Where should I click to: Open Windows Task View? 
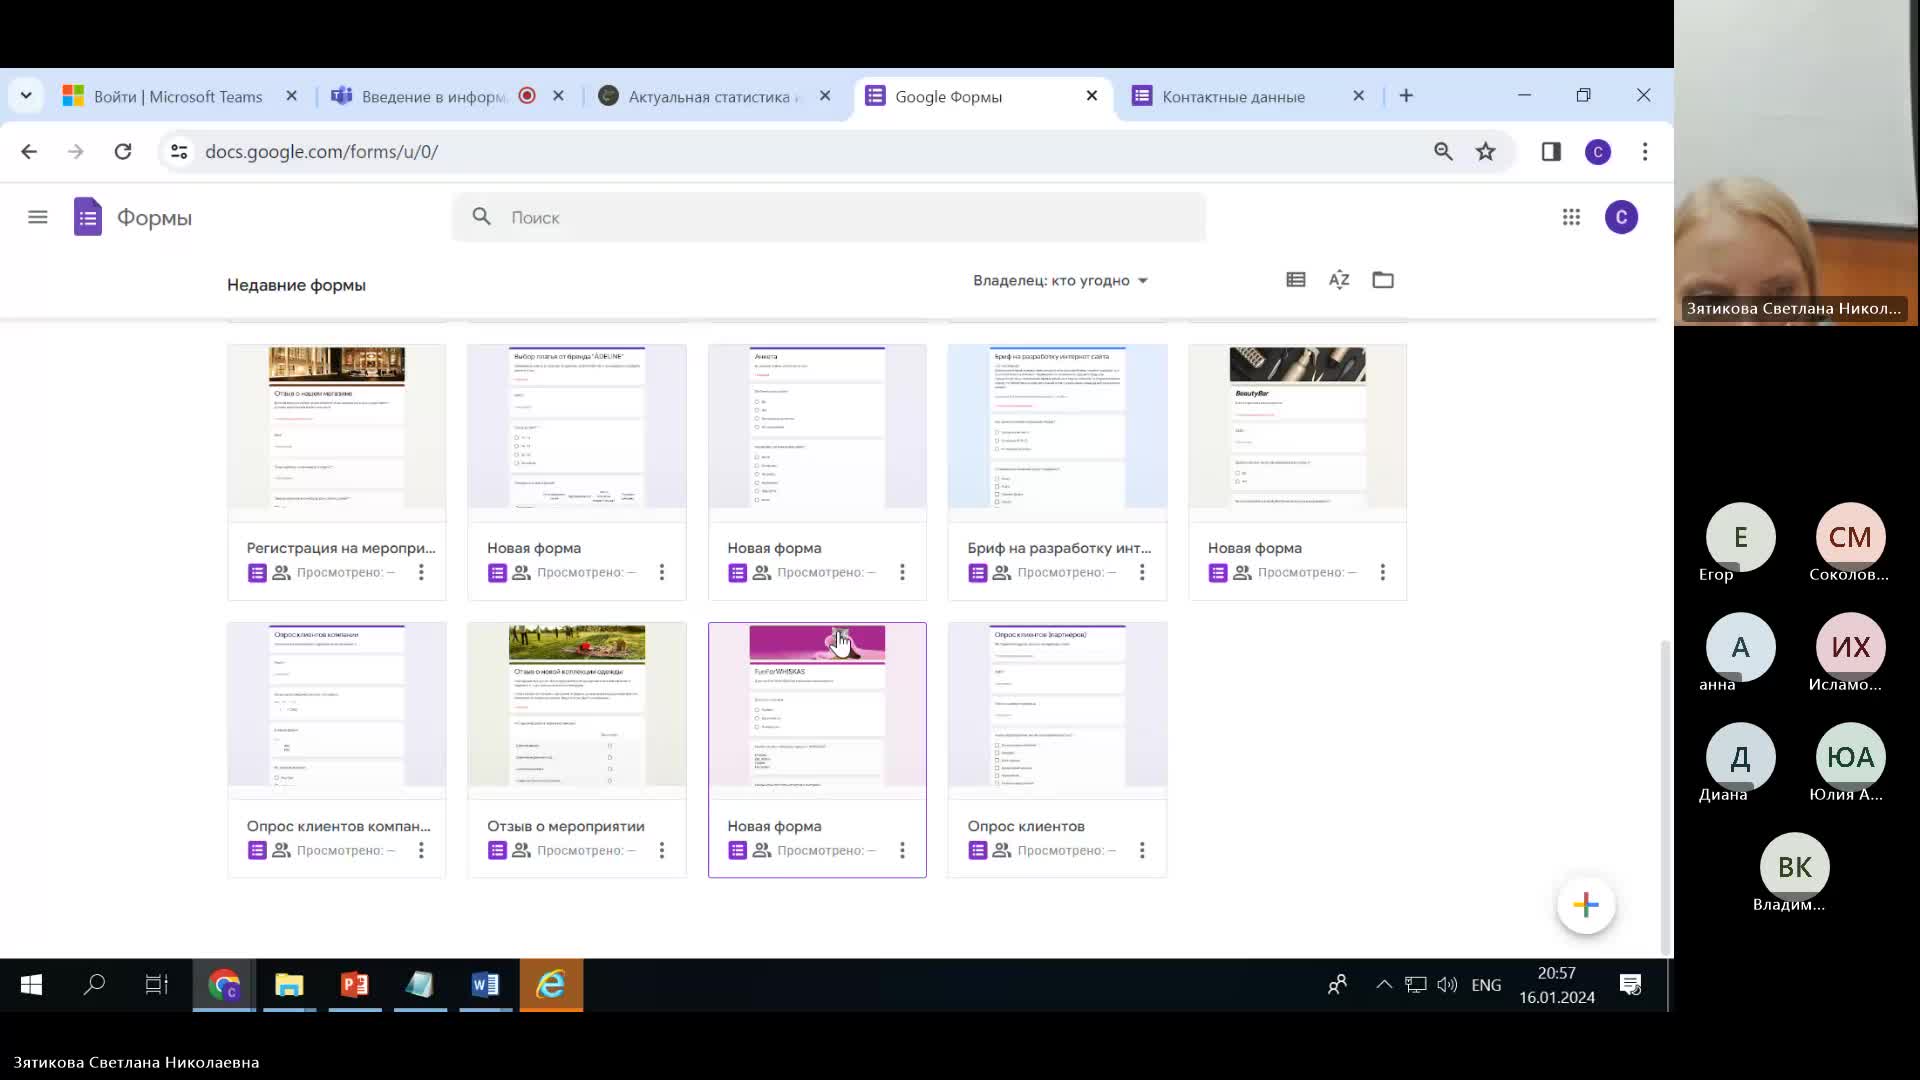(x=157, y=985)
